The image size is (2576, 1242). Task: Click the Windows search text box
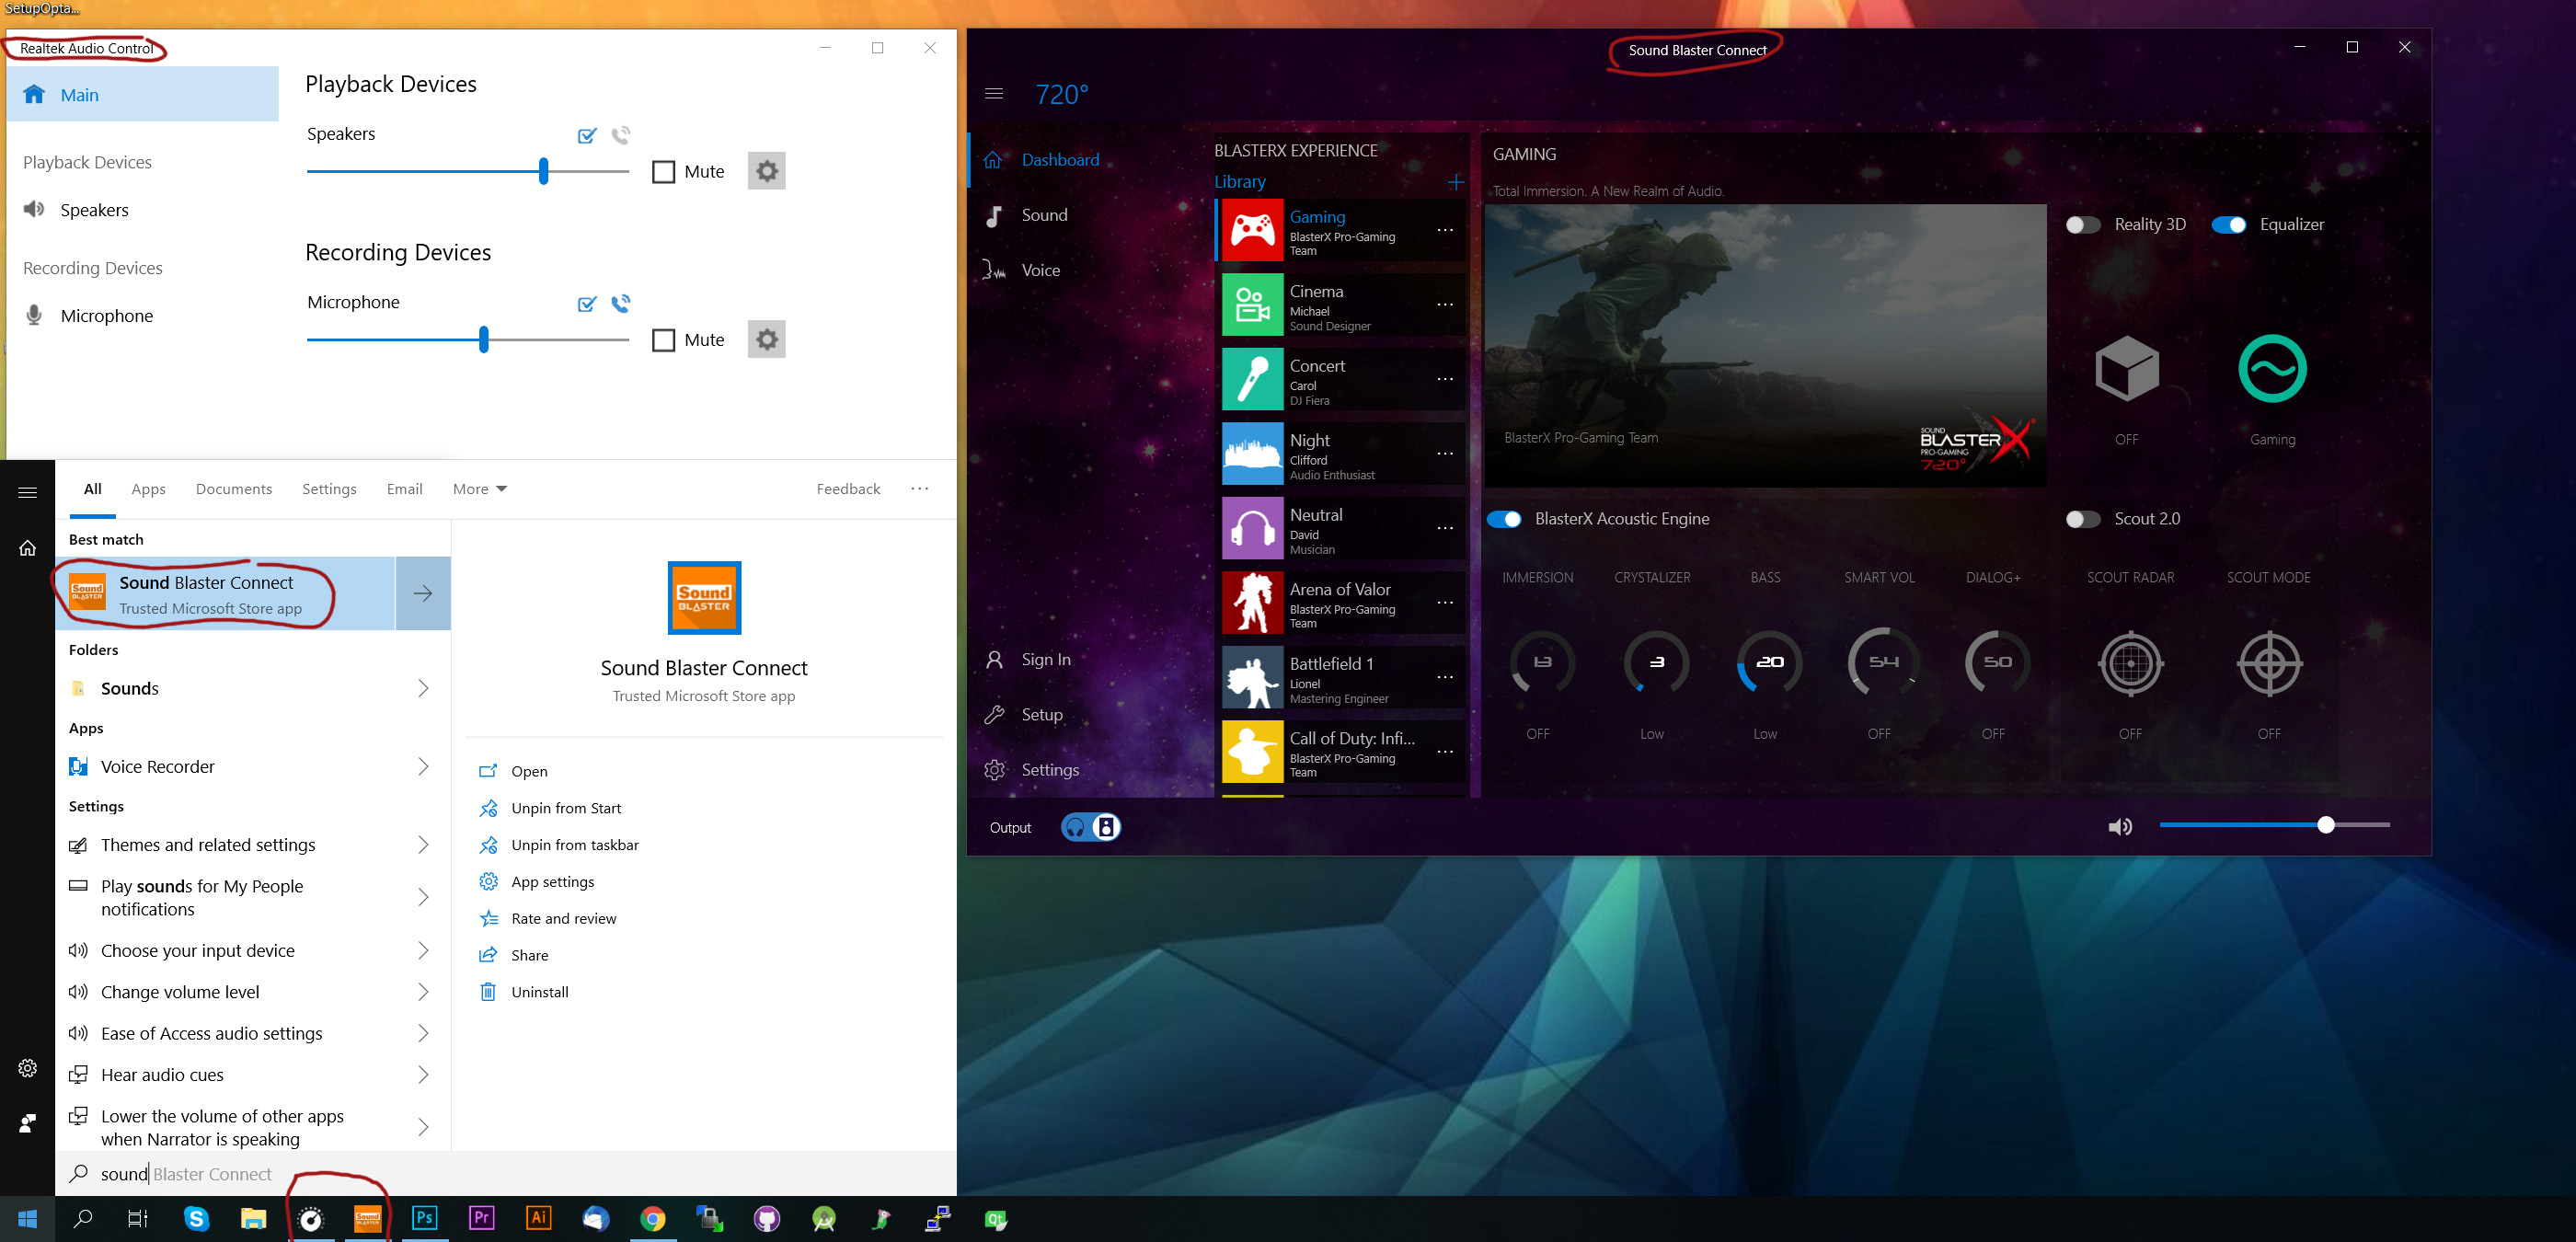pyautogui.click(x=505, y=1174)
